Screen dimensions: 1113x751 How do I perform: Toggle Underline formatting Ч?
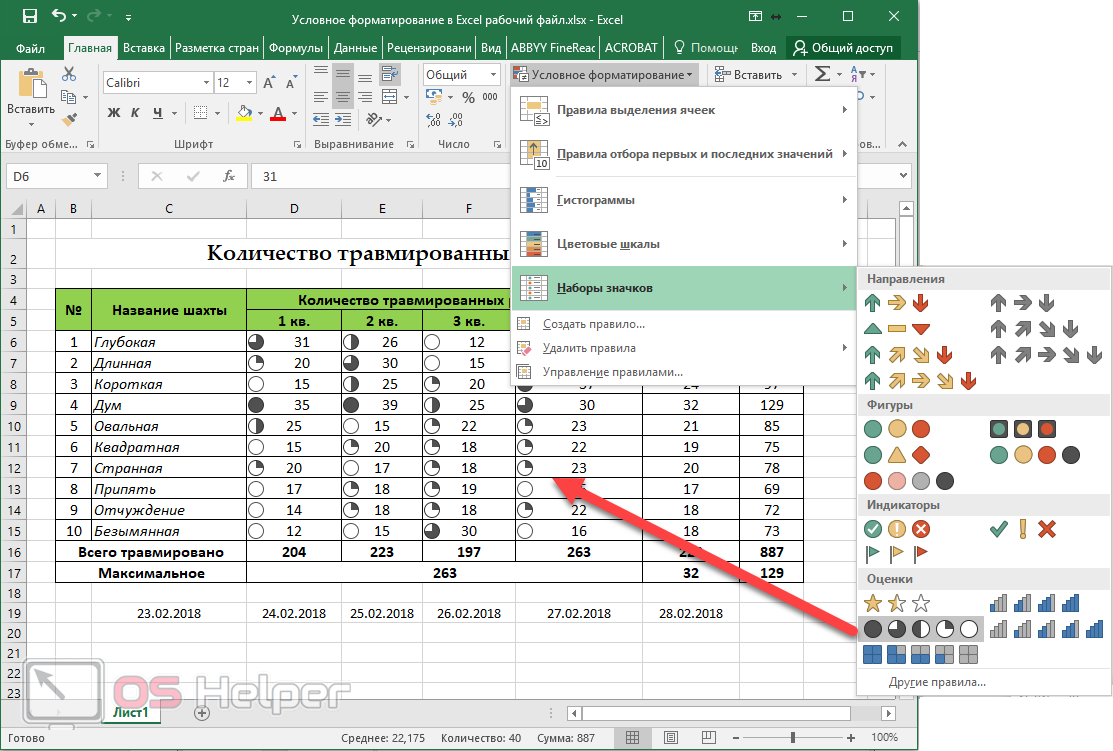tap(157, 112)
